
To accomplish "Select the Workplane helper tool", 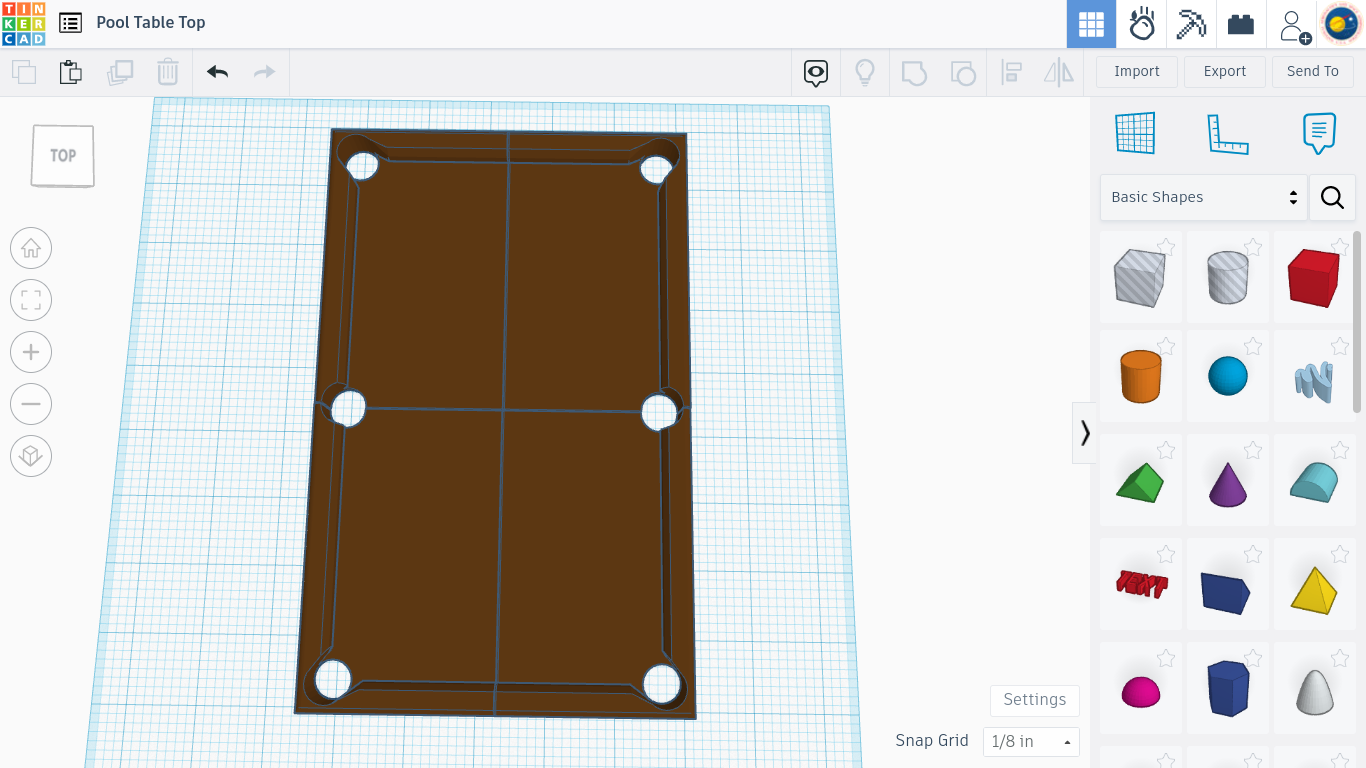I will [x=1135, y=132].
